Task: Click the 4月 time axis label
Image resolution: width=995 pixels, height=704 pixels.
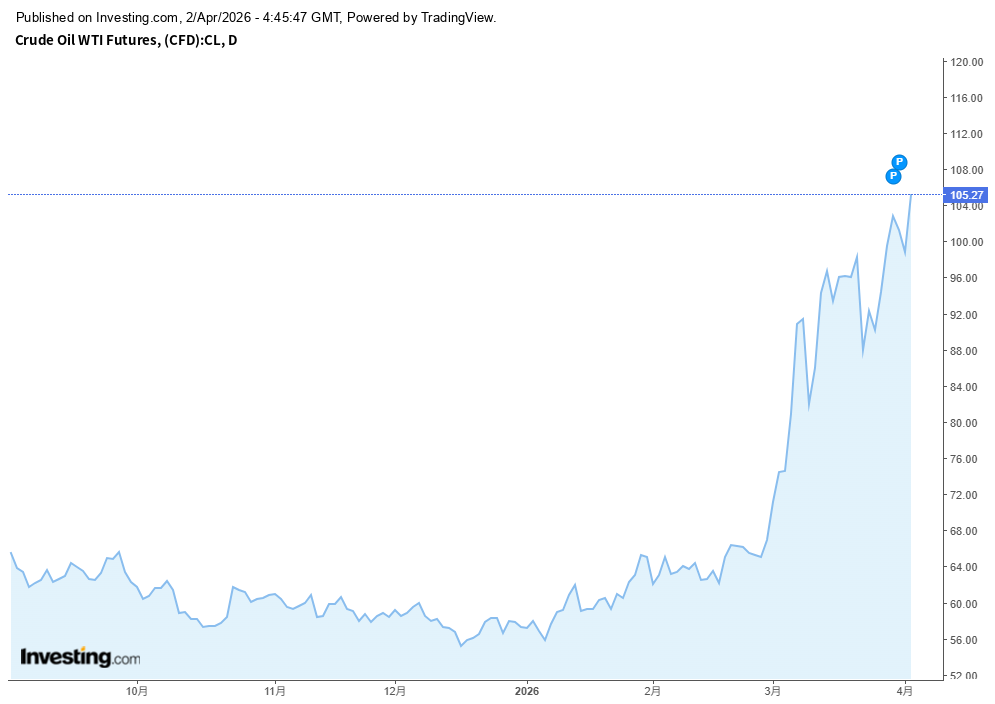Action: click(905, 690)
